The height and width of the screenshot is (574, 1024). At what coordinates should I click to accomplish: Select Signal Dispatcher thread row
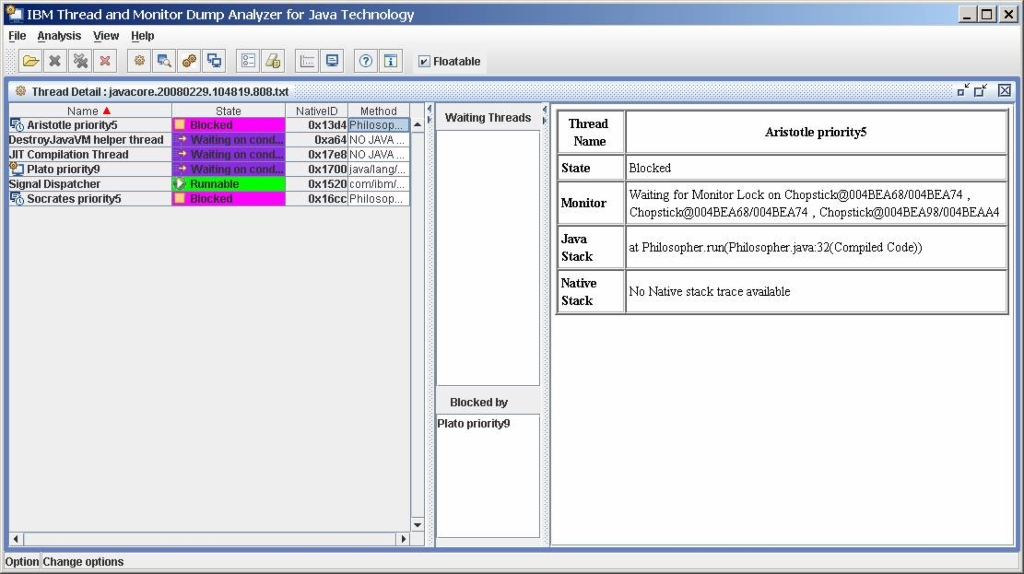pos(209,184)
